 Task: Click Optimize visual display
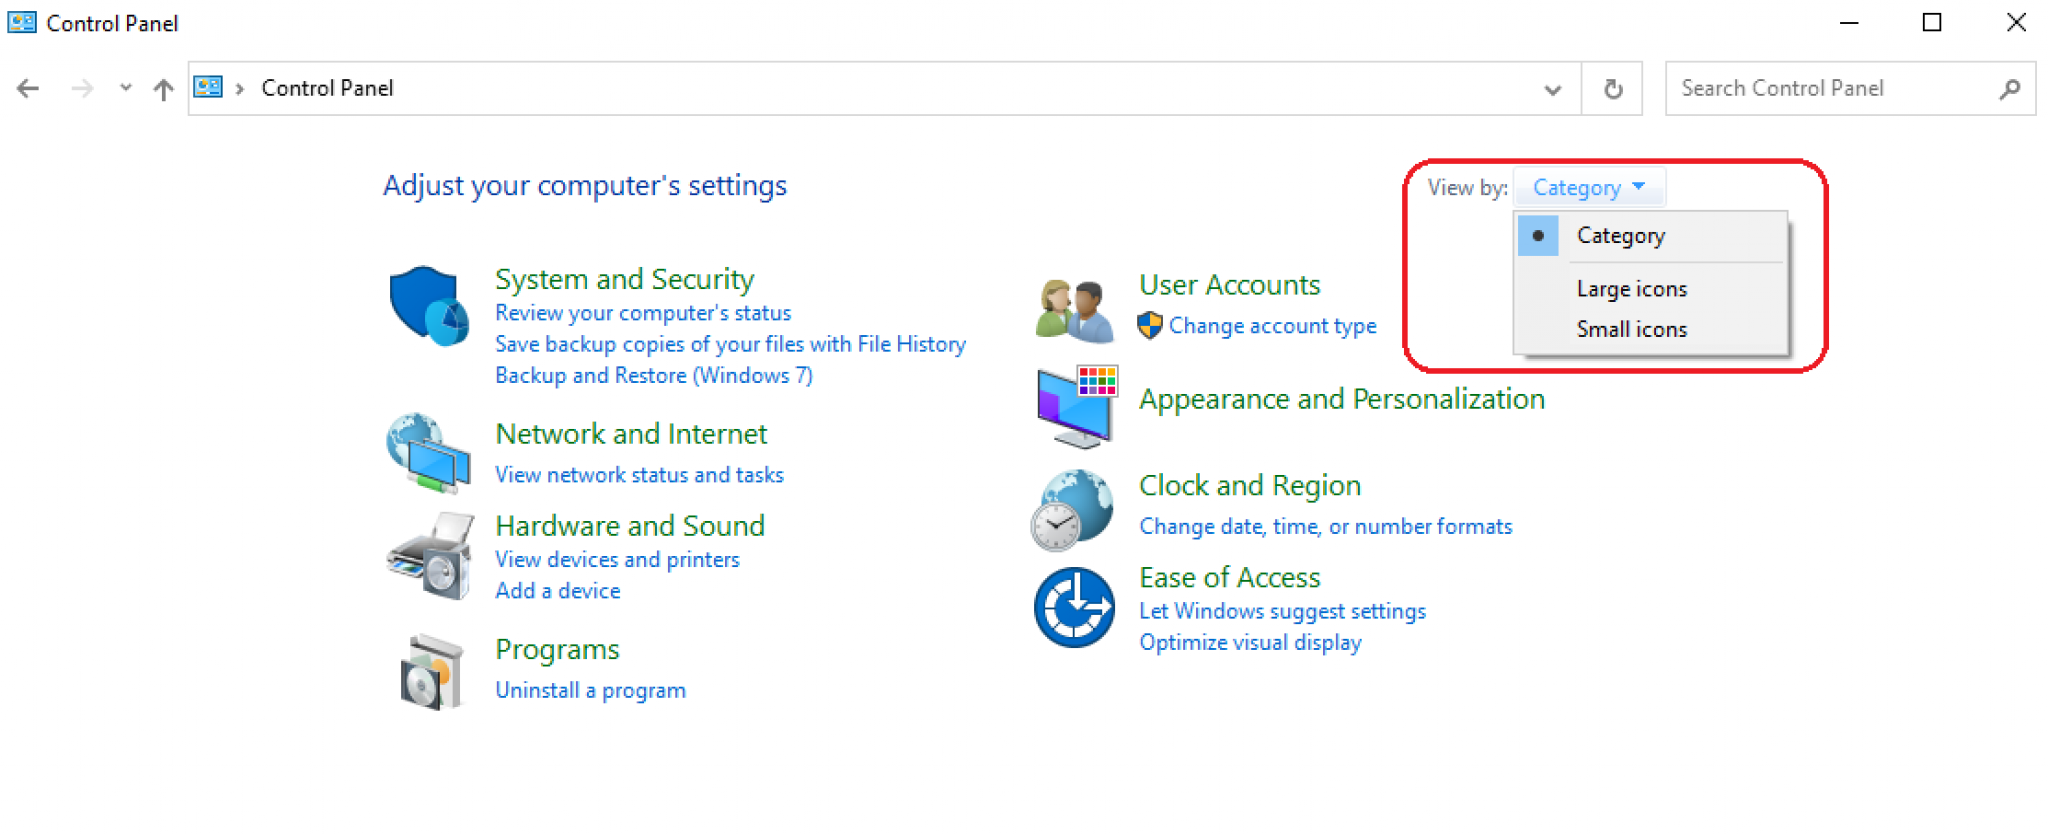1251,642
